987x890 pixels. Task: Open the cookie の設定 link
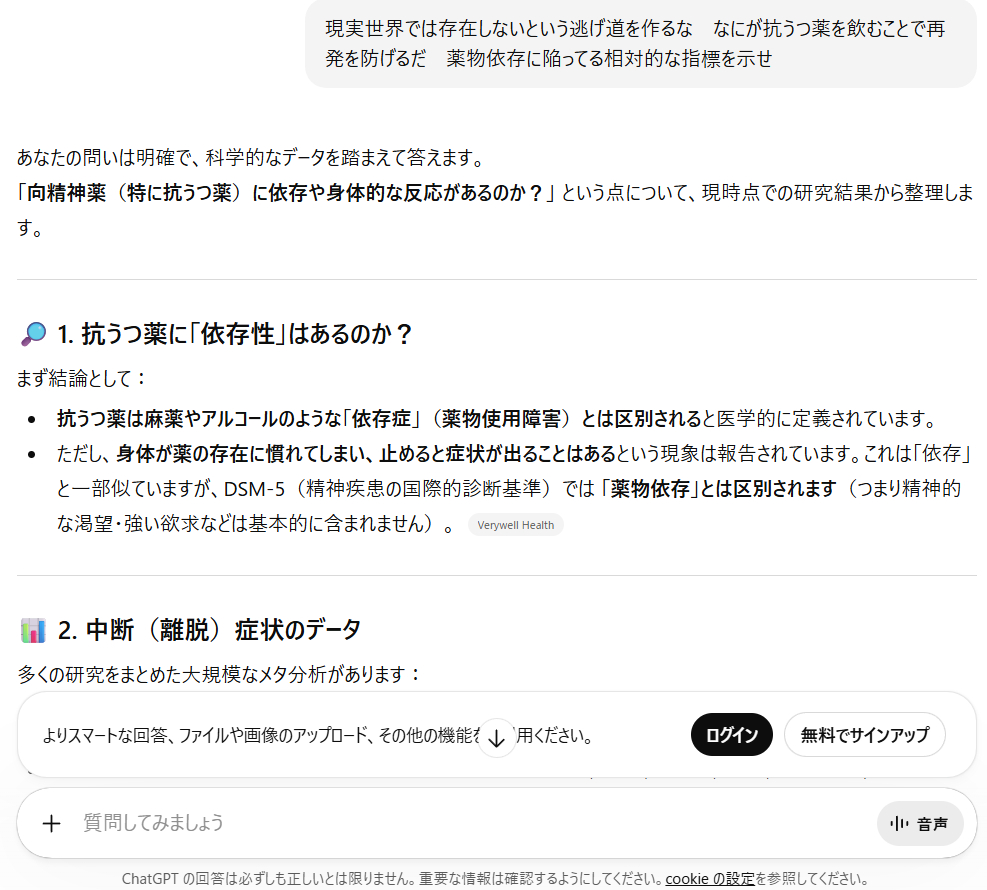tap(709, 879)
